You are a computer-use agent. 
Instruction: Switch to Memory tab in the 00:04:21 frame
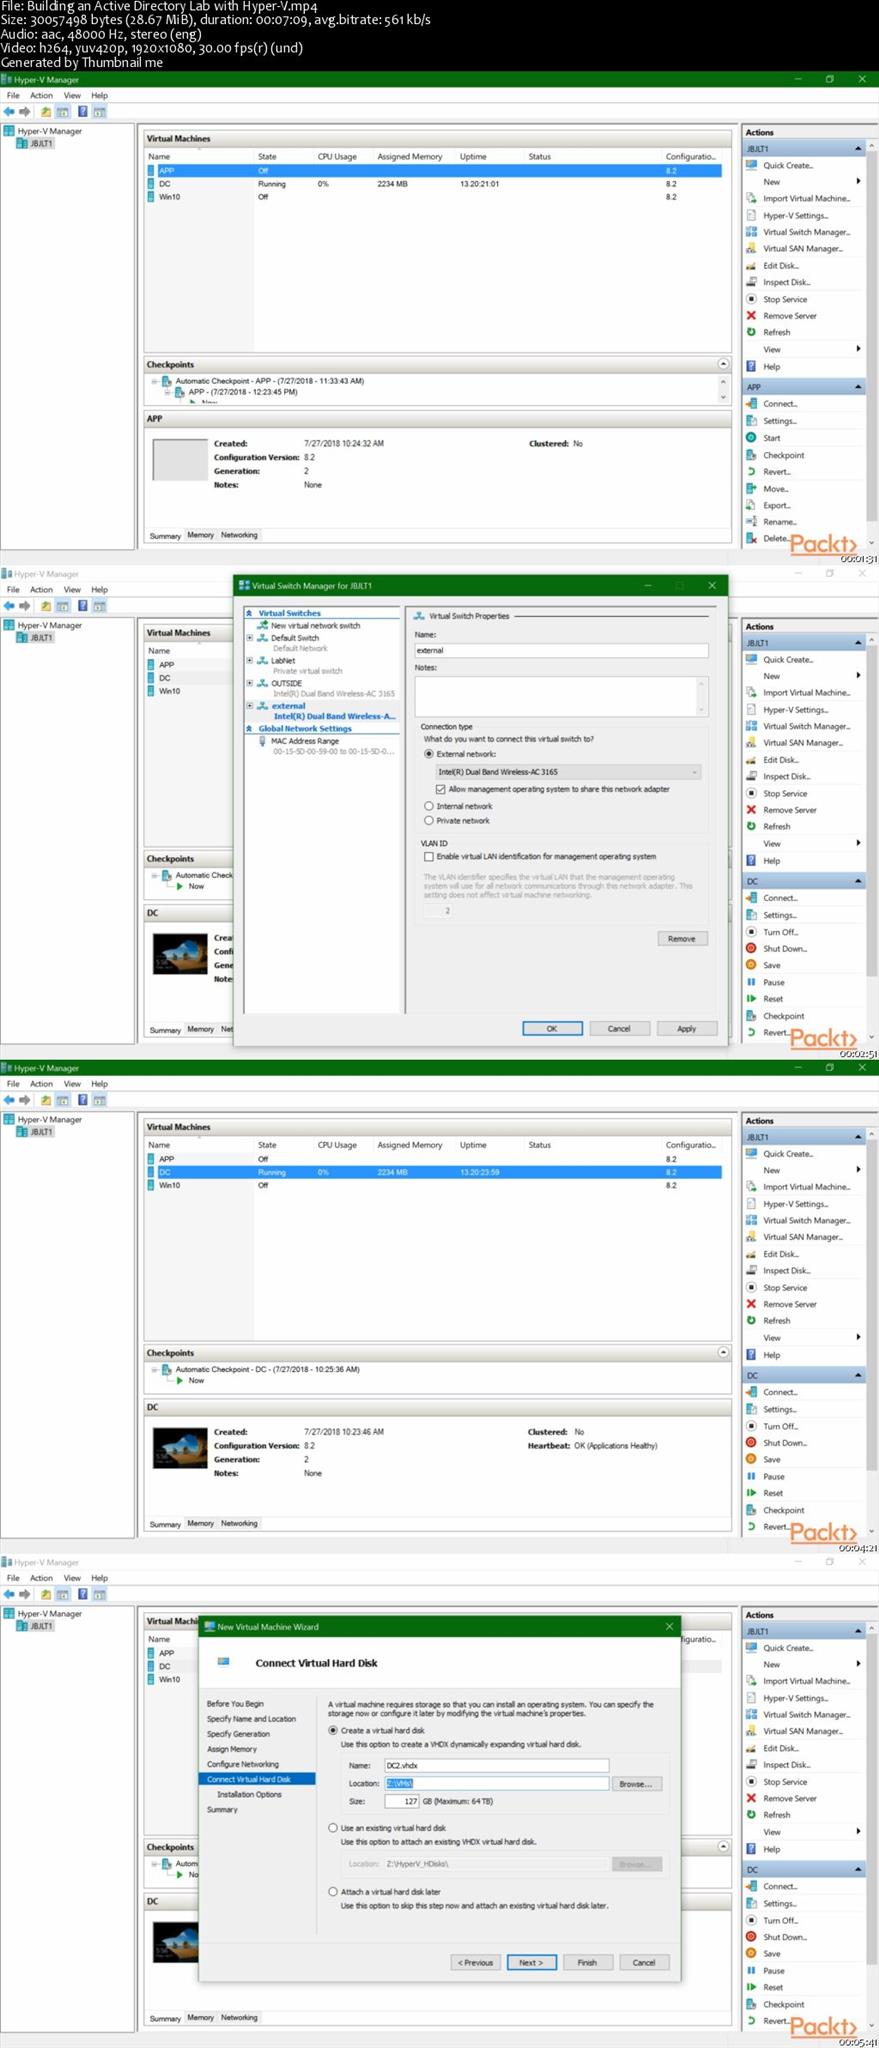[200, 1524]
